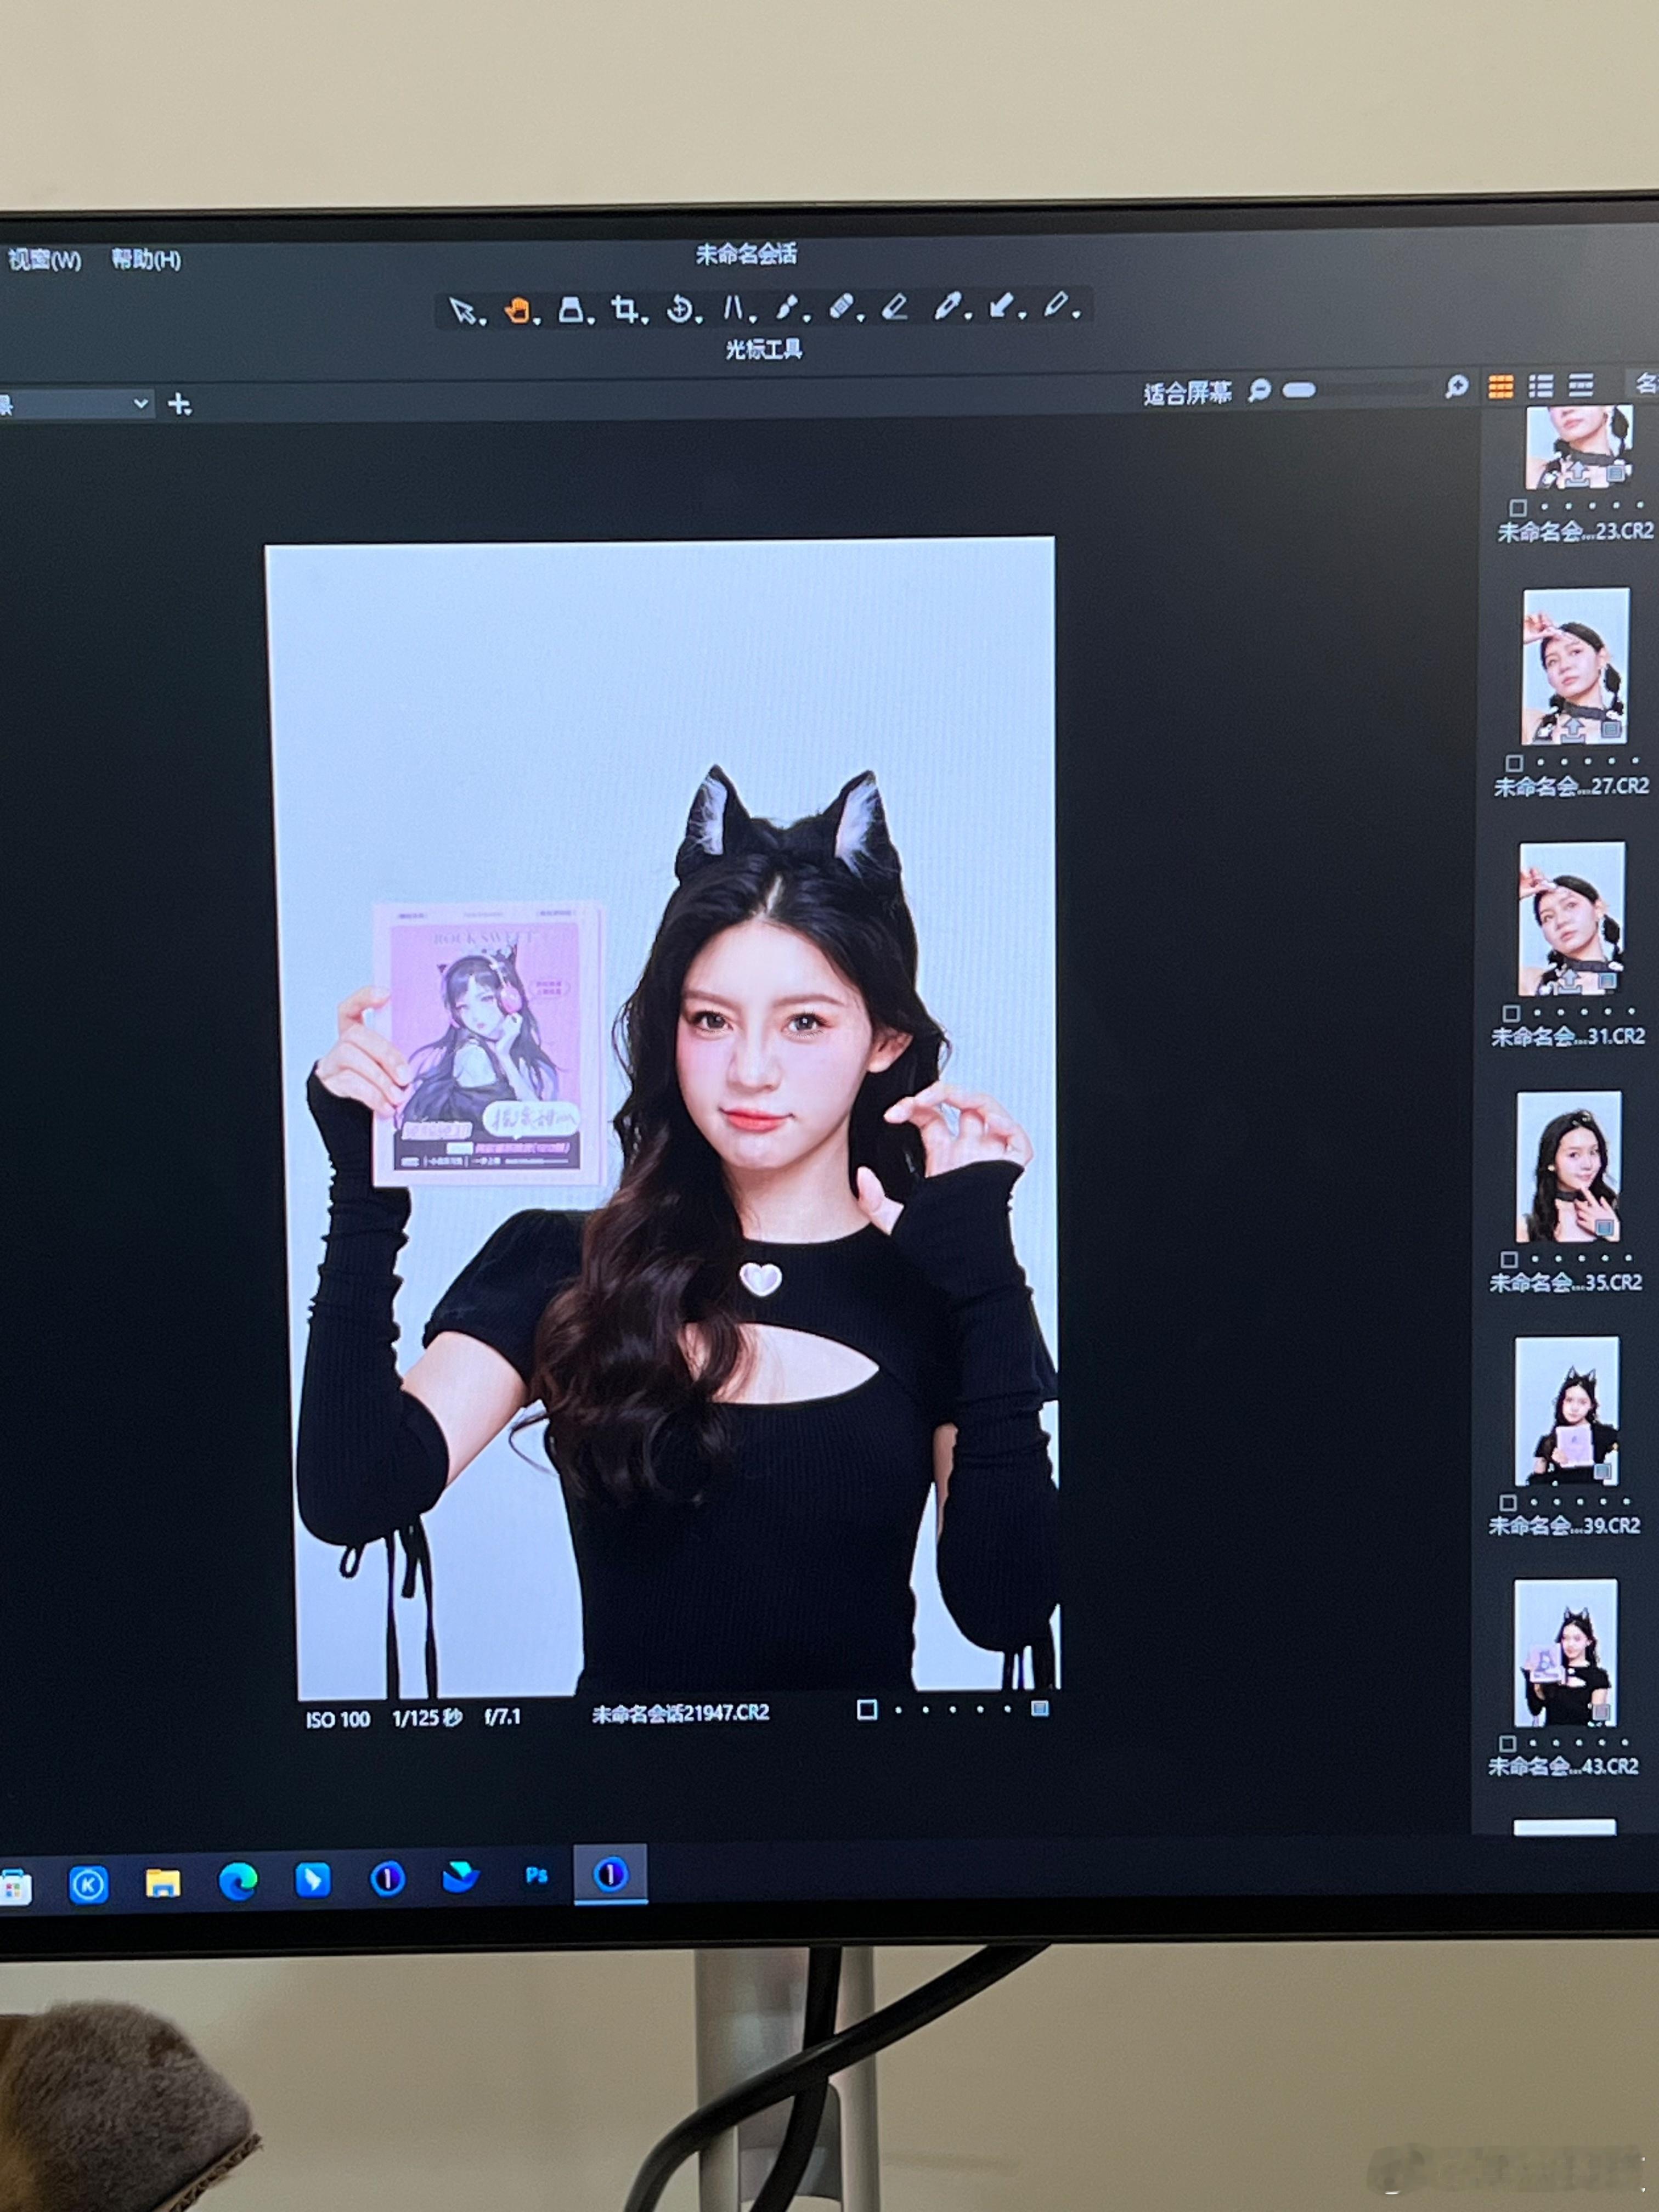Click the zoom-in magnifier icon
Image resolution: width=1659 pixels, height=2212 pixels.
click(x=1456, y=387)
